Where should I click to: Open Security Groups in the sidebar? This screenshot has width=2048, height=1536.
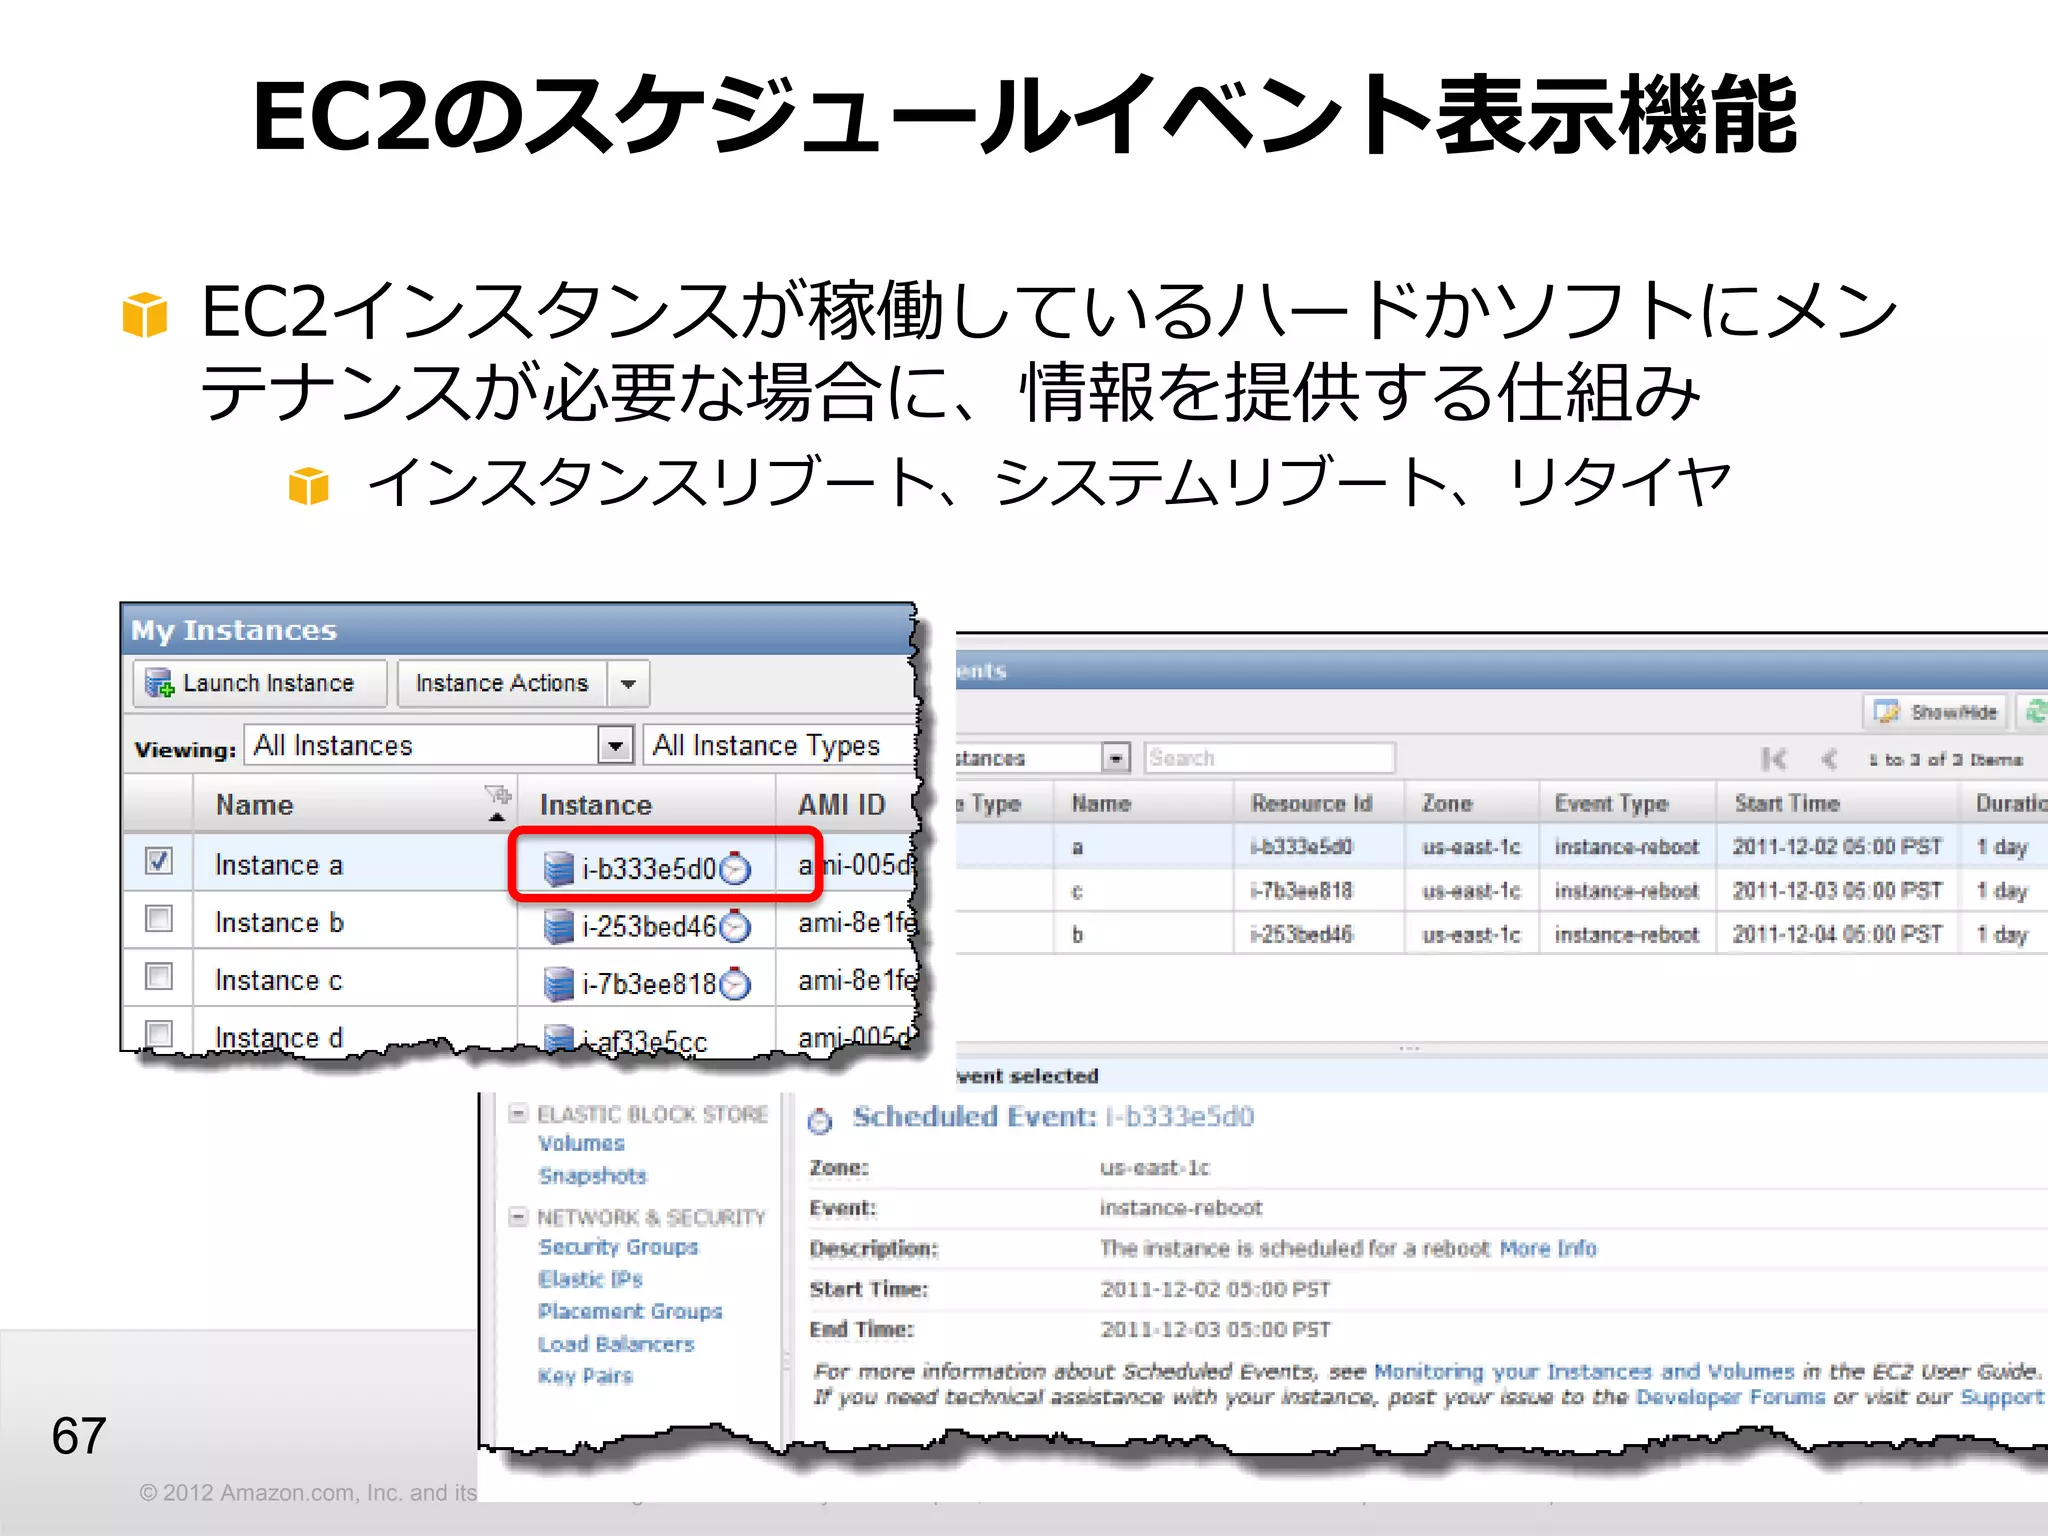[x=618, y=1247]
